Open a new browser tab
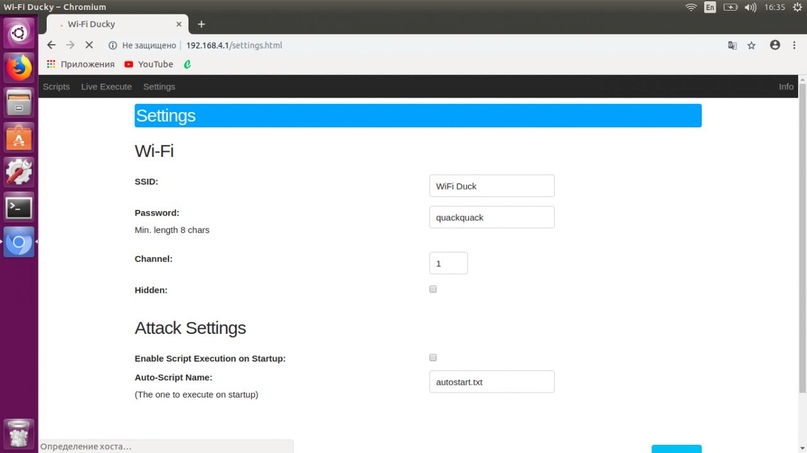Viewport: 807px width, 453px height. pos(201,24)
